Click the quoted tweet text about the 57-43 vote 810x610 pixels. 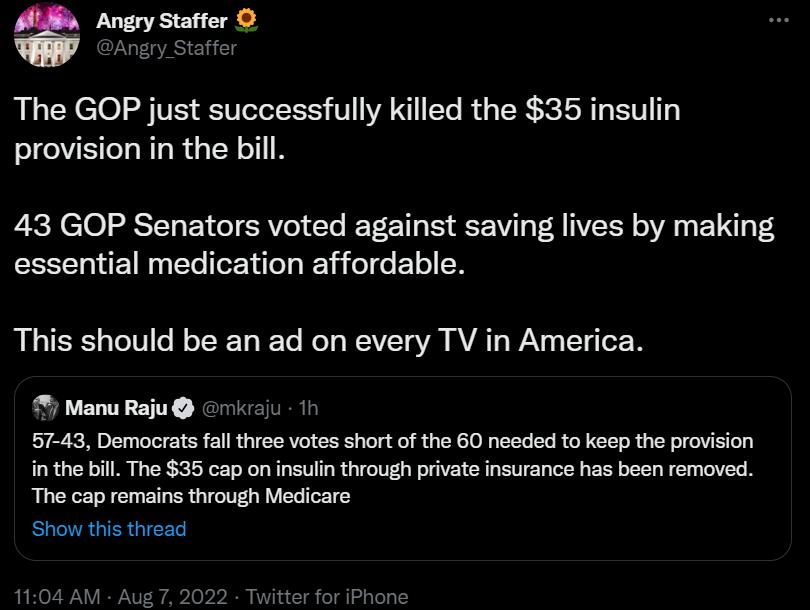click(400, 466)
